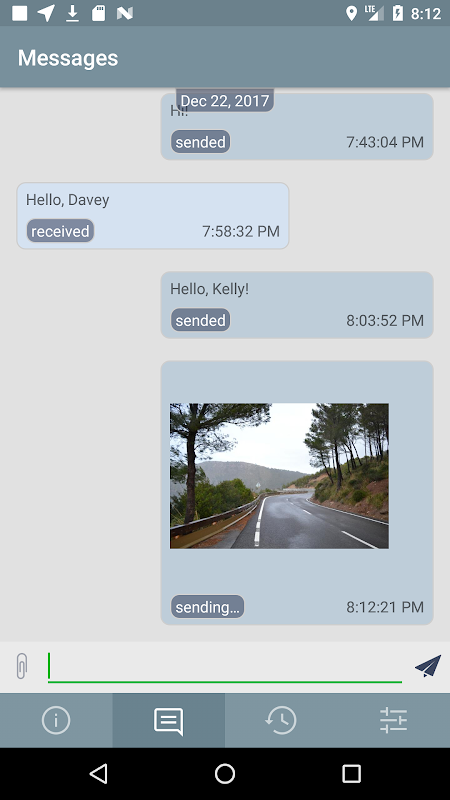Tap the paperclip attachment icon
Viewport: 450px width, 800px height.
[21, 666]
